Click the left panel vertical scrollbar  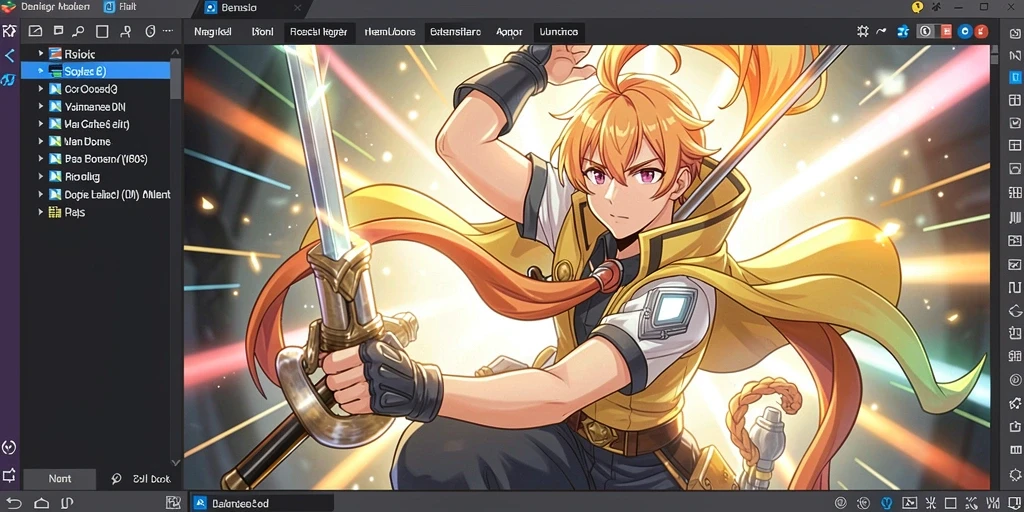coord(176,75)
